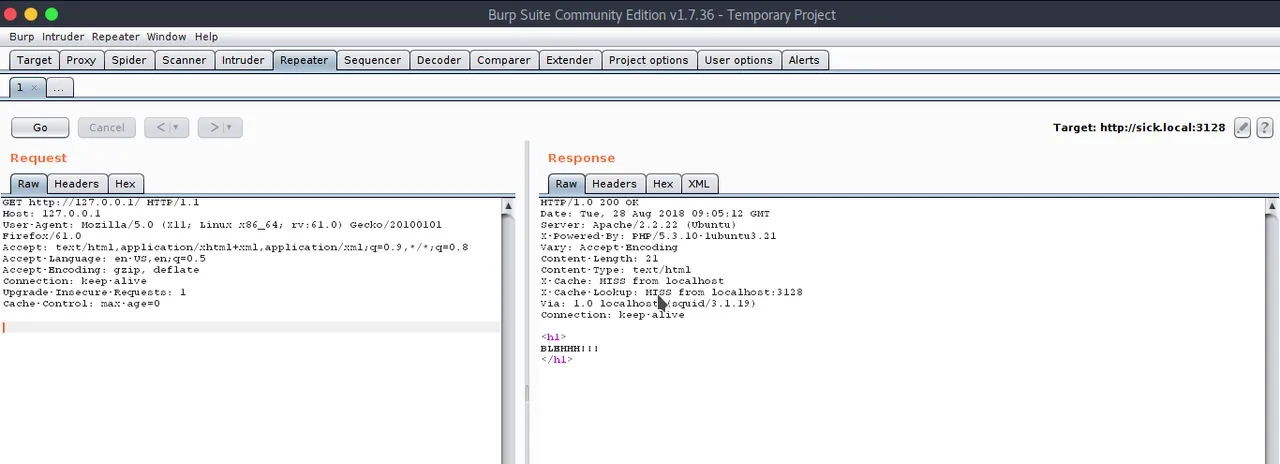
Task: Switch to the Decoder tab
Action: pos(439,60)
